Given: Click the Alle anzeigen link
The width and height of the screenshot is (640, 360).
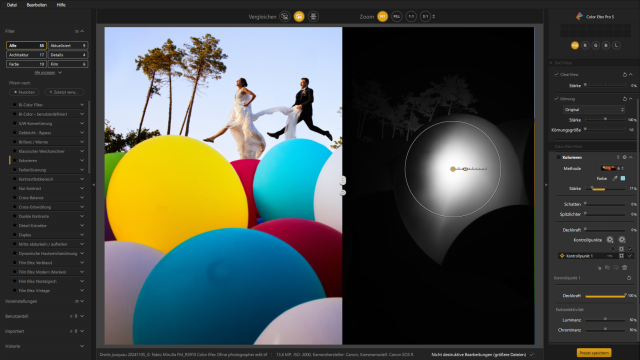Looking at the screenshot, I should pyautogui.click(x=45, y=73).
